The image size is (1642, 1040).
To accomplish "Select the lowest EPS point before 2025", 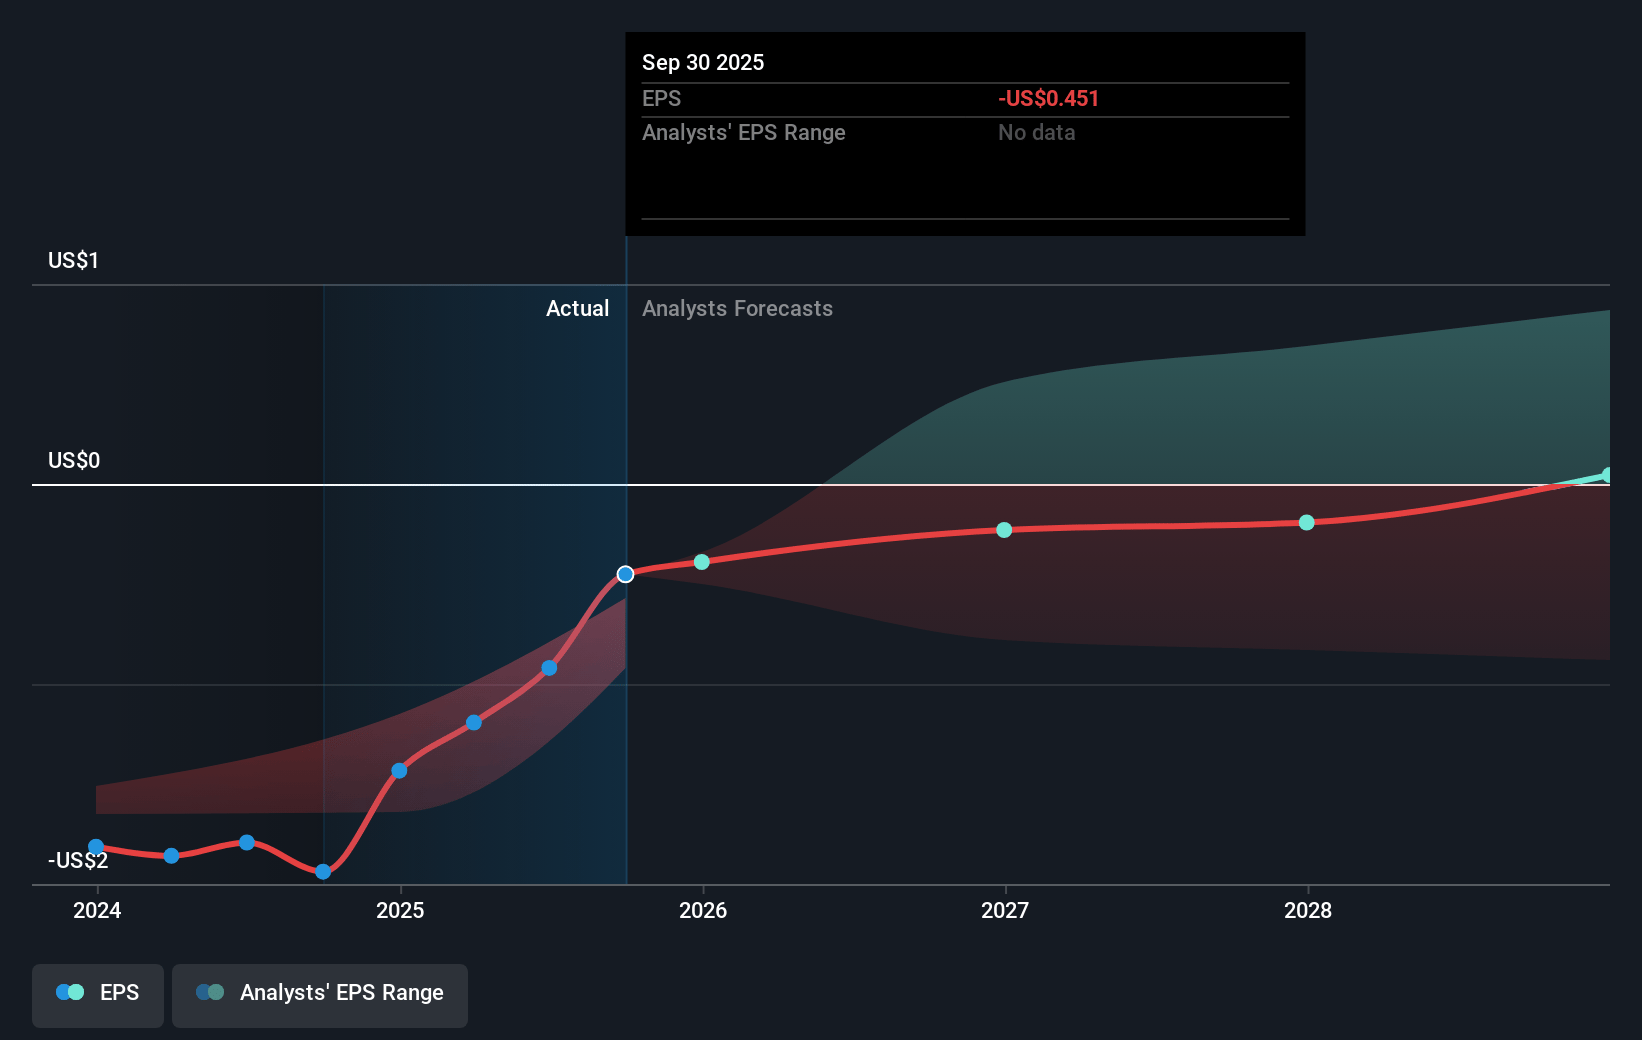I will tap(323, 872).
